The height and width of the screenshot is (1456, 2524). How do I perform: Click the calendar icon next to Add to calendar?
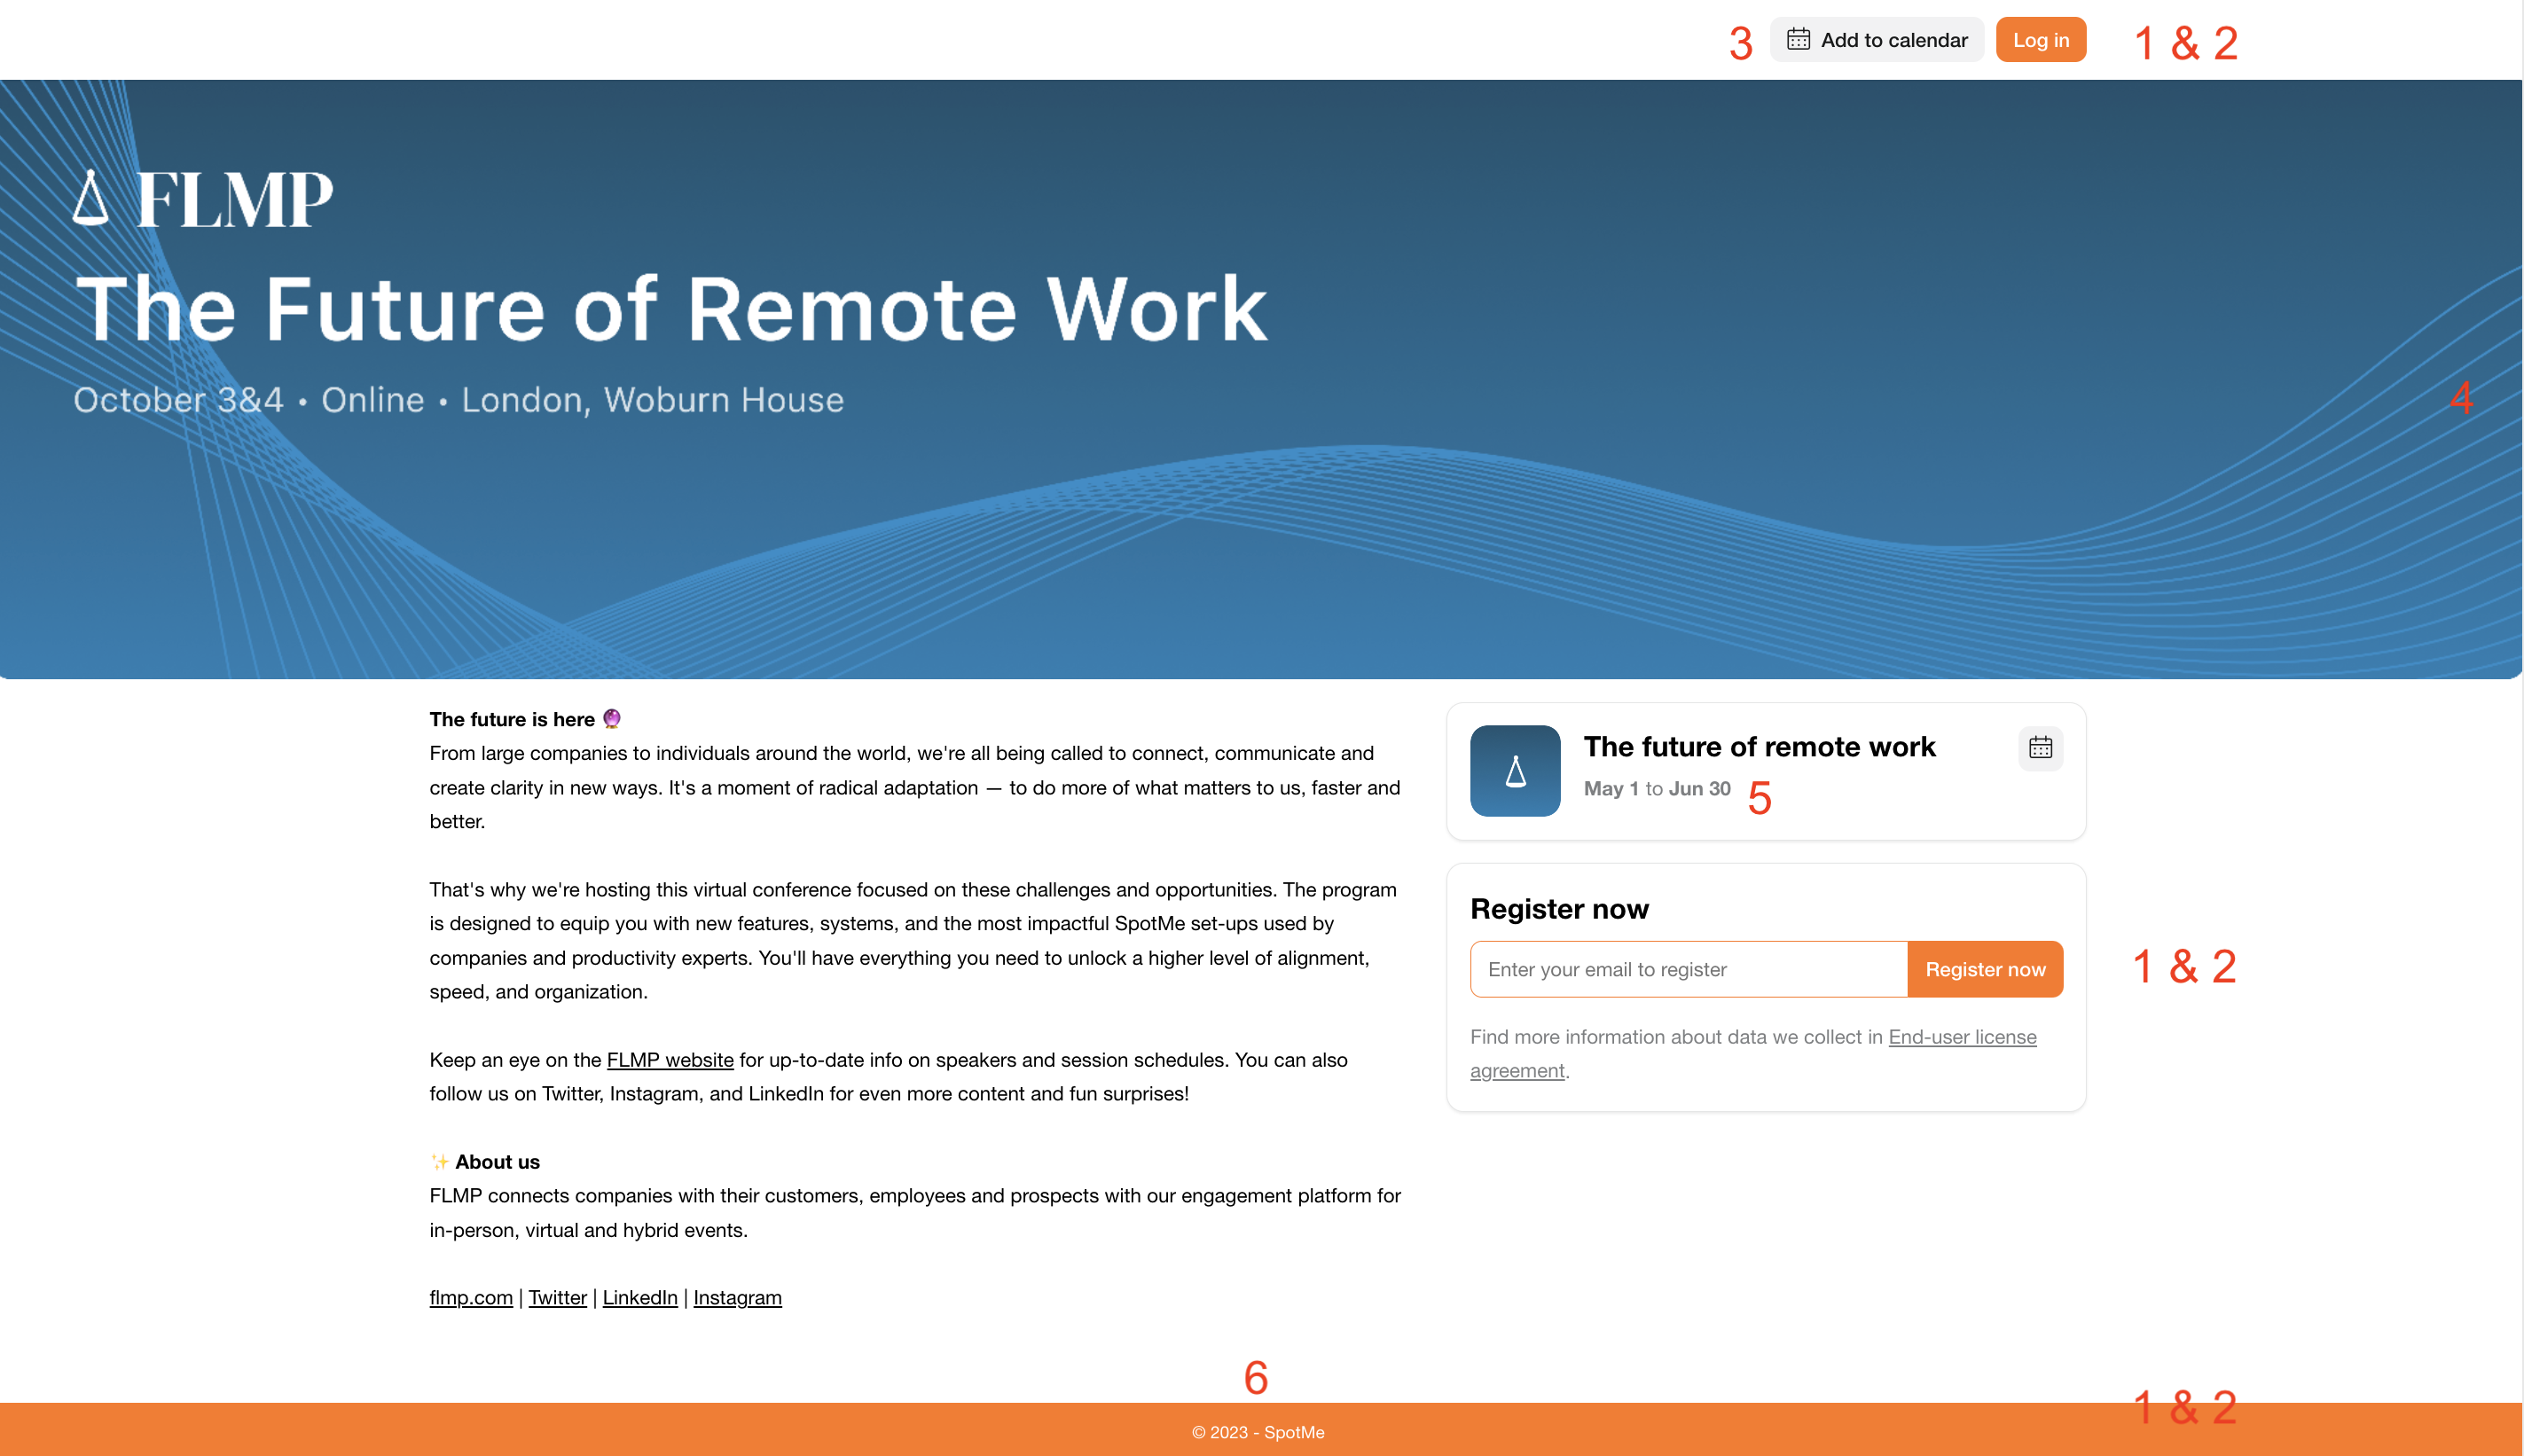[1798, 38]
